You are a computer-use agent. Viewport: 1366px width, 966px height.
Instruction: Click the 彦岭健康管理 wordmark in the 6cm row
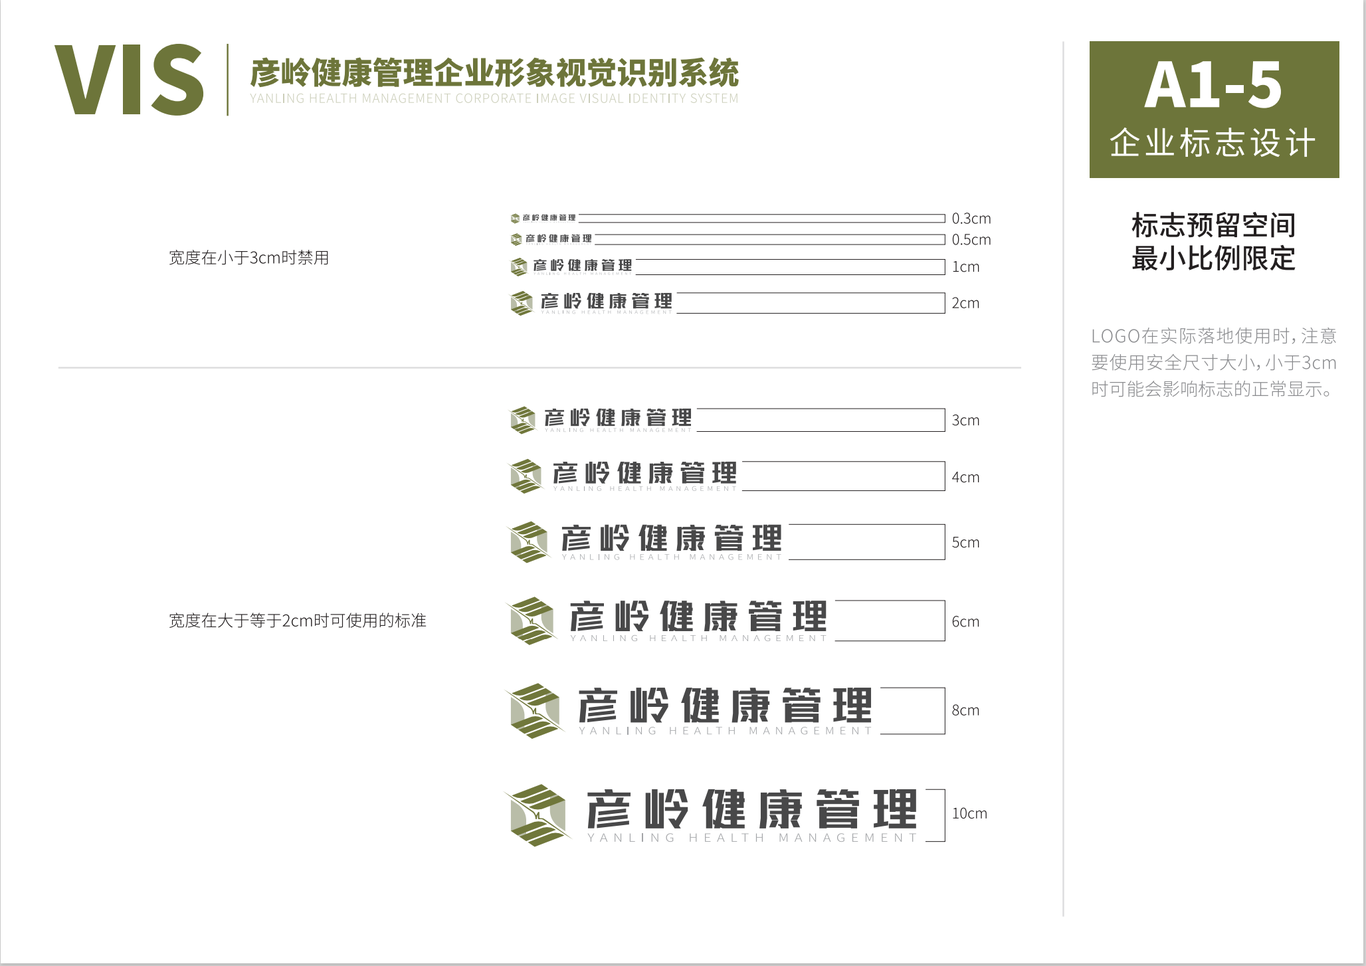[698, 617]
